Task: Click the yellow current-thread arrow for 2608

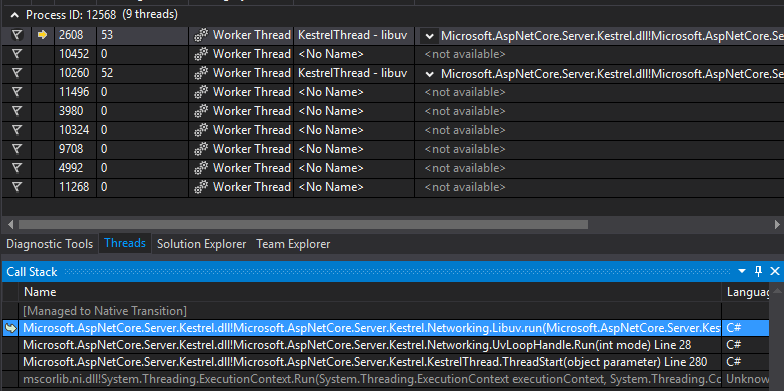Action: pyautogui.click(x=42, y=35)
